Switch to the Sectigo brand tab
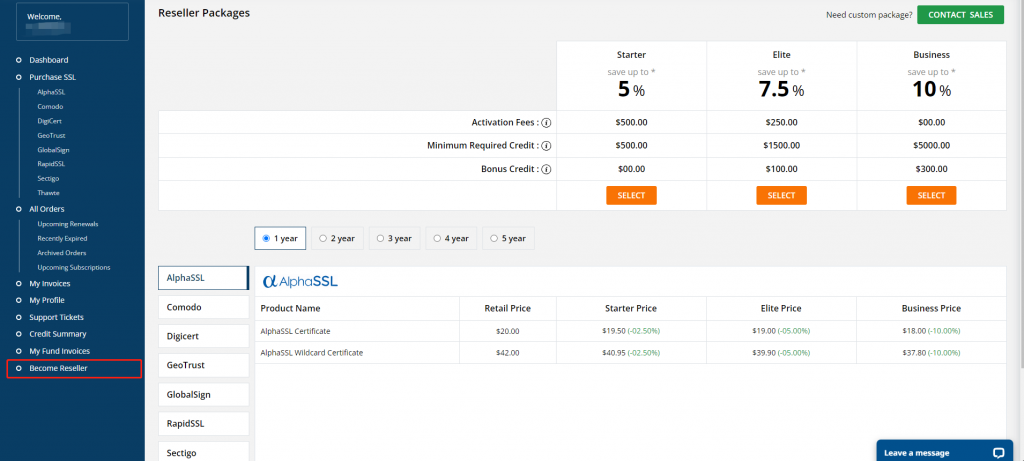Image resolution: width=1024 pixels, height=461 pixels. 203,453
